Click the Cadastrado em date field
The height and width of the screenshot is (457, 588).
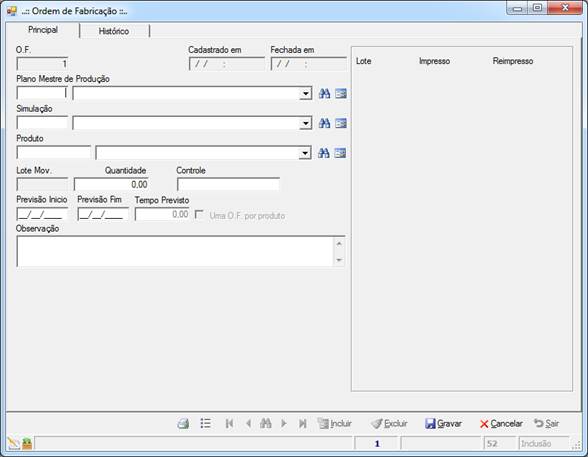227,64
